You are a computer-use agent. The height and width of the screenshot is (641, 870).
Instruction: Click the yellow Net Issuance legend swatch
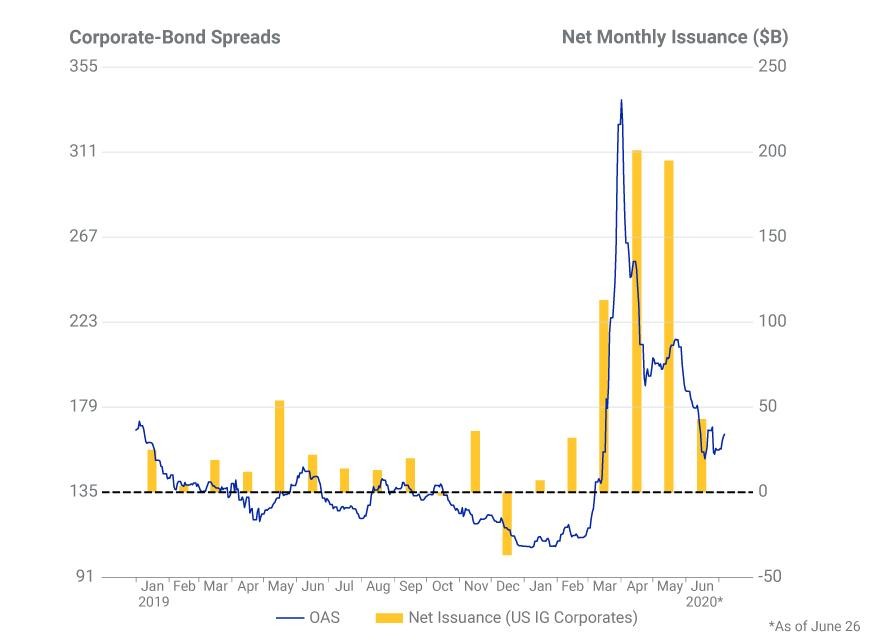pyautogui.click(x=389, y=618)
